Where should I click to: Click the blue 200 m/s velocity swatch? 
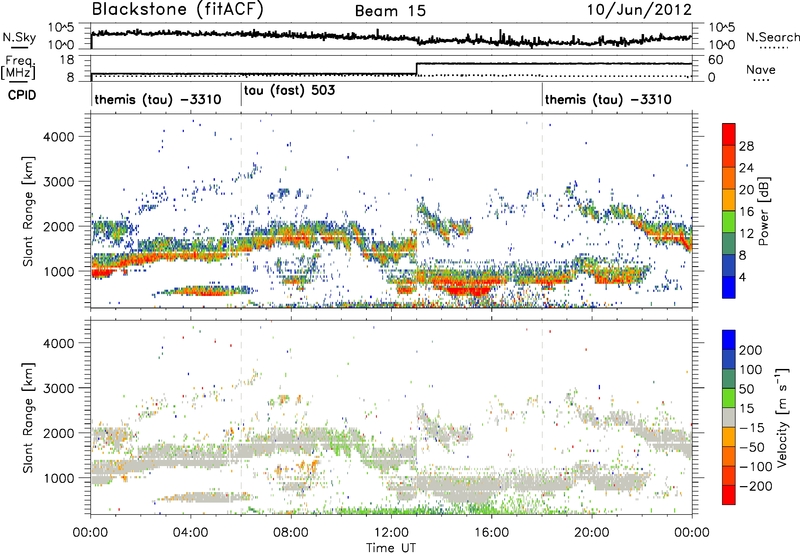point(729,340)
